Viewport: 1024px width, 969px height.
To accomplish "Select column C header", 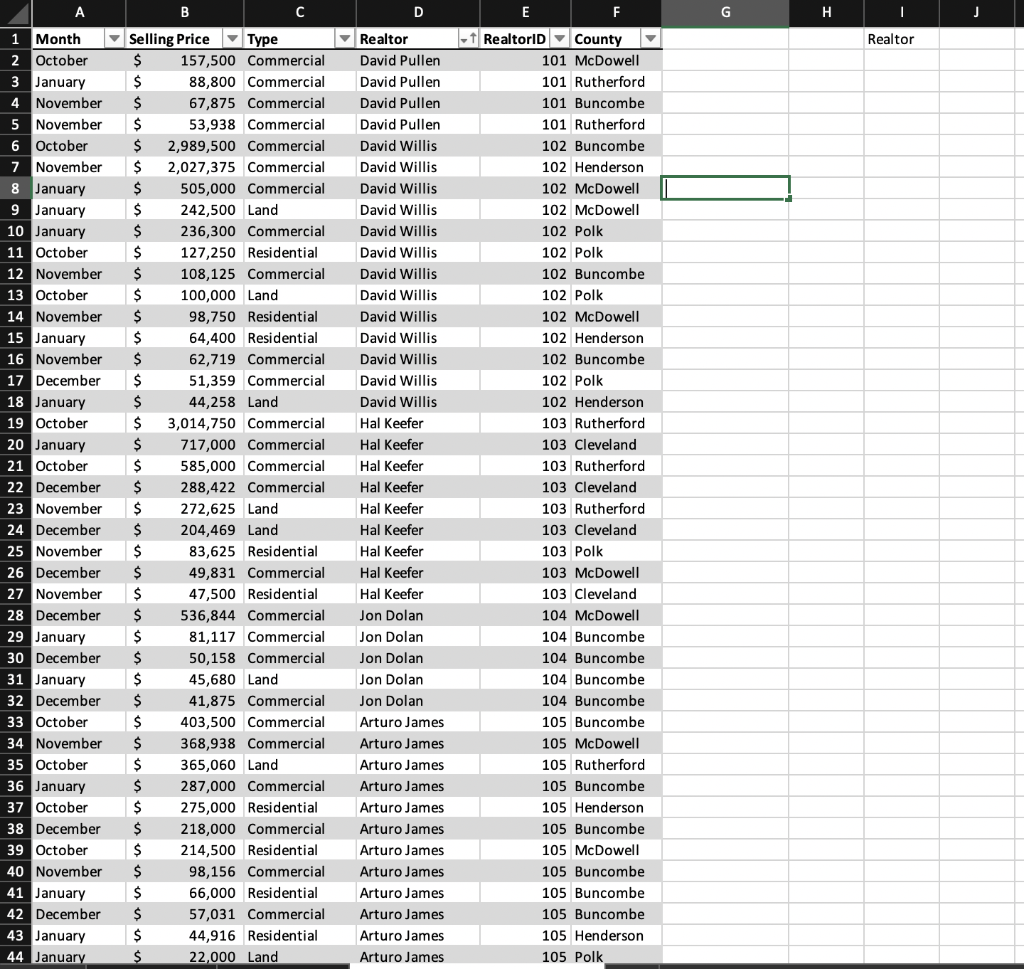I will (300, 12).
